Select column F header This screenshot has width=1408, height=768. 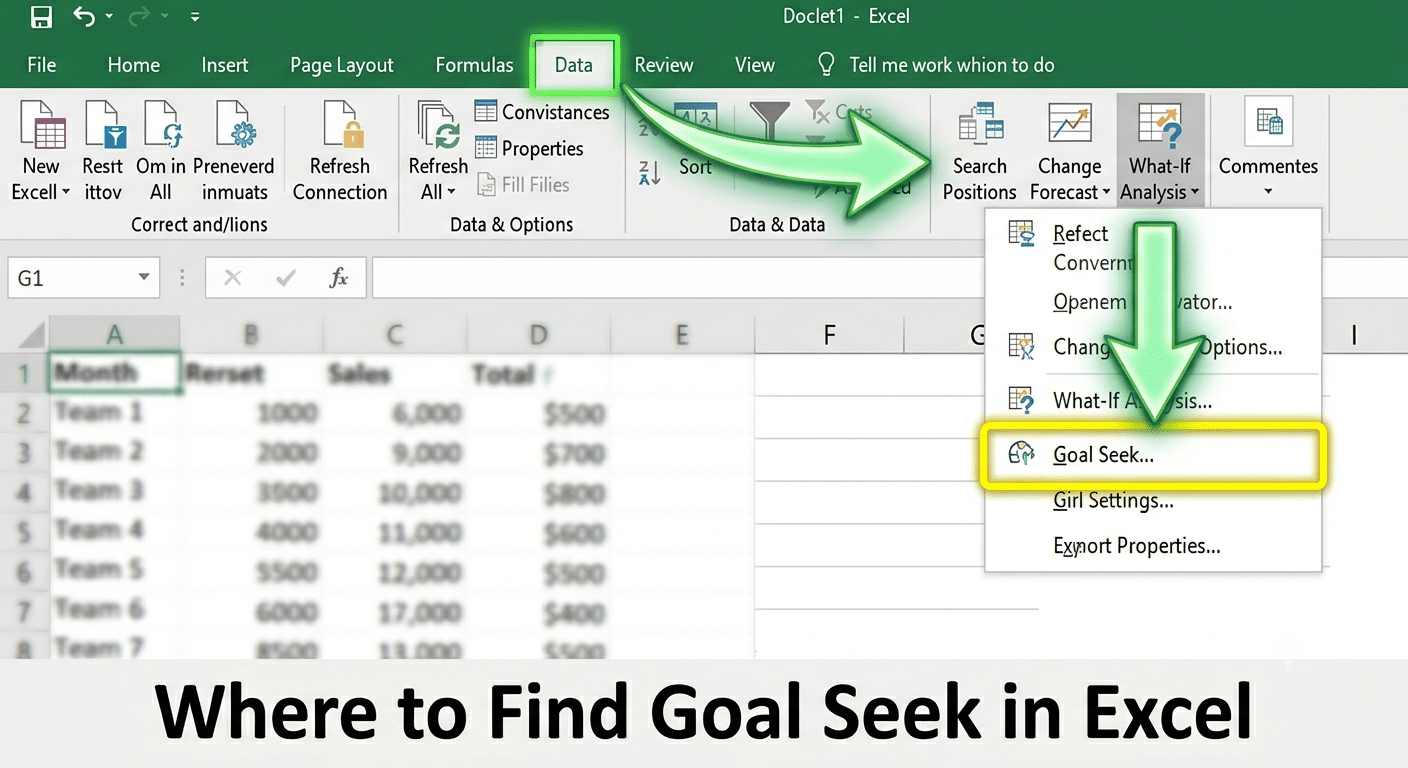pos(829,335)
